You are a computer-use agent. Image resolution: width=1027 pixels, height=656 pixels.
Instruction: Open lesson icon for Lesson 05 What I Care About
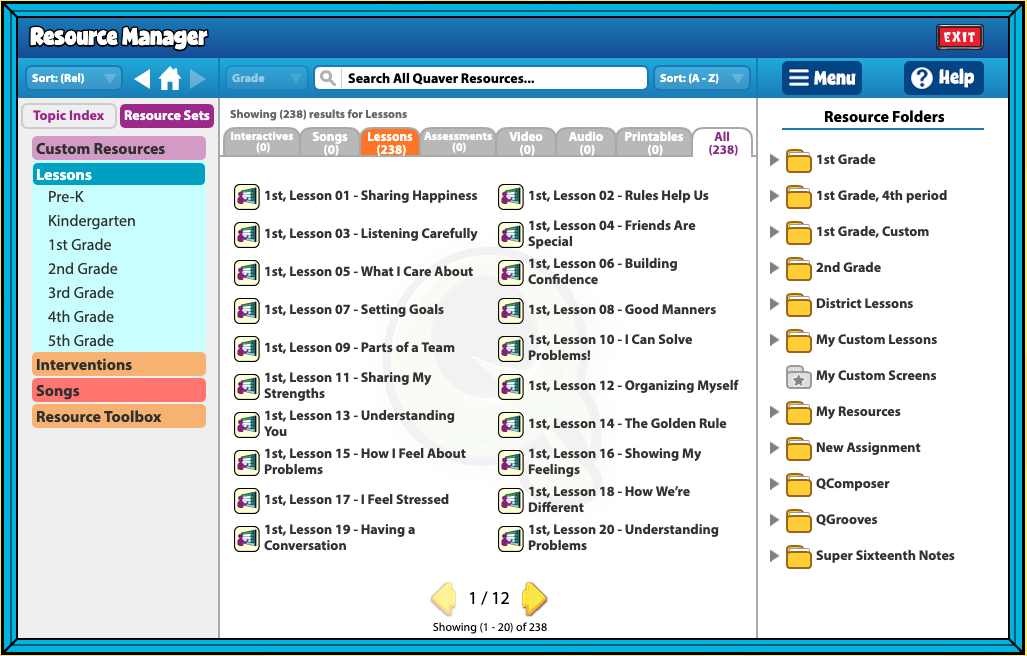point(246,272)
